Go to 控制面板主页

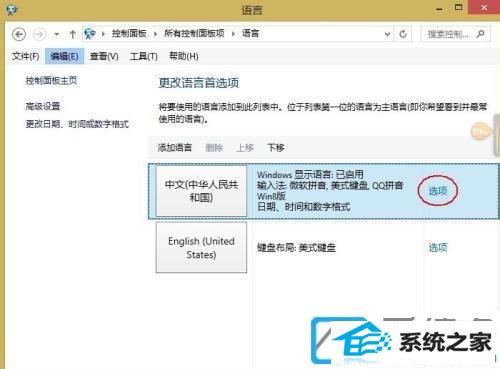pos(51,80)
